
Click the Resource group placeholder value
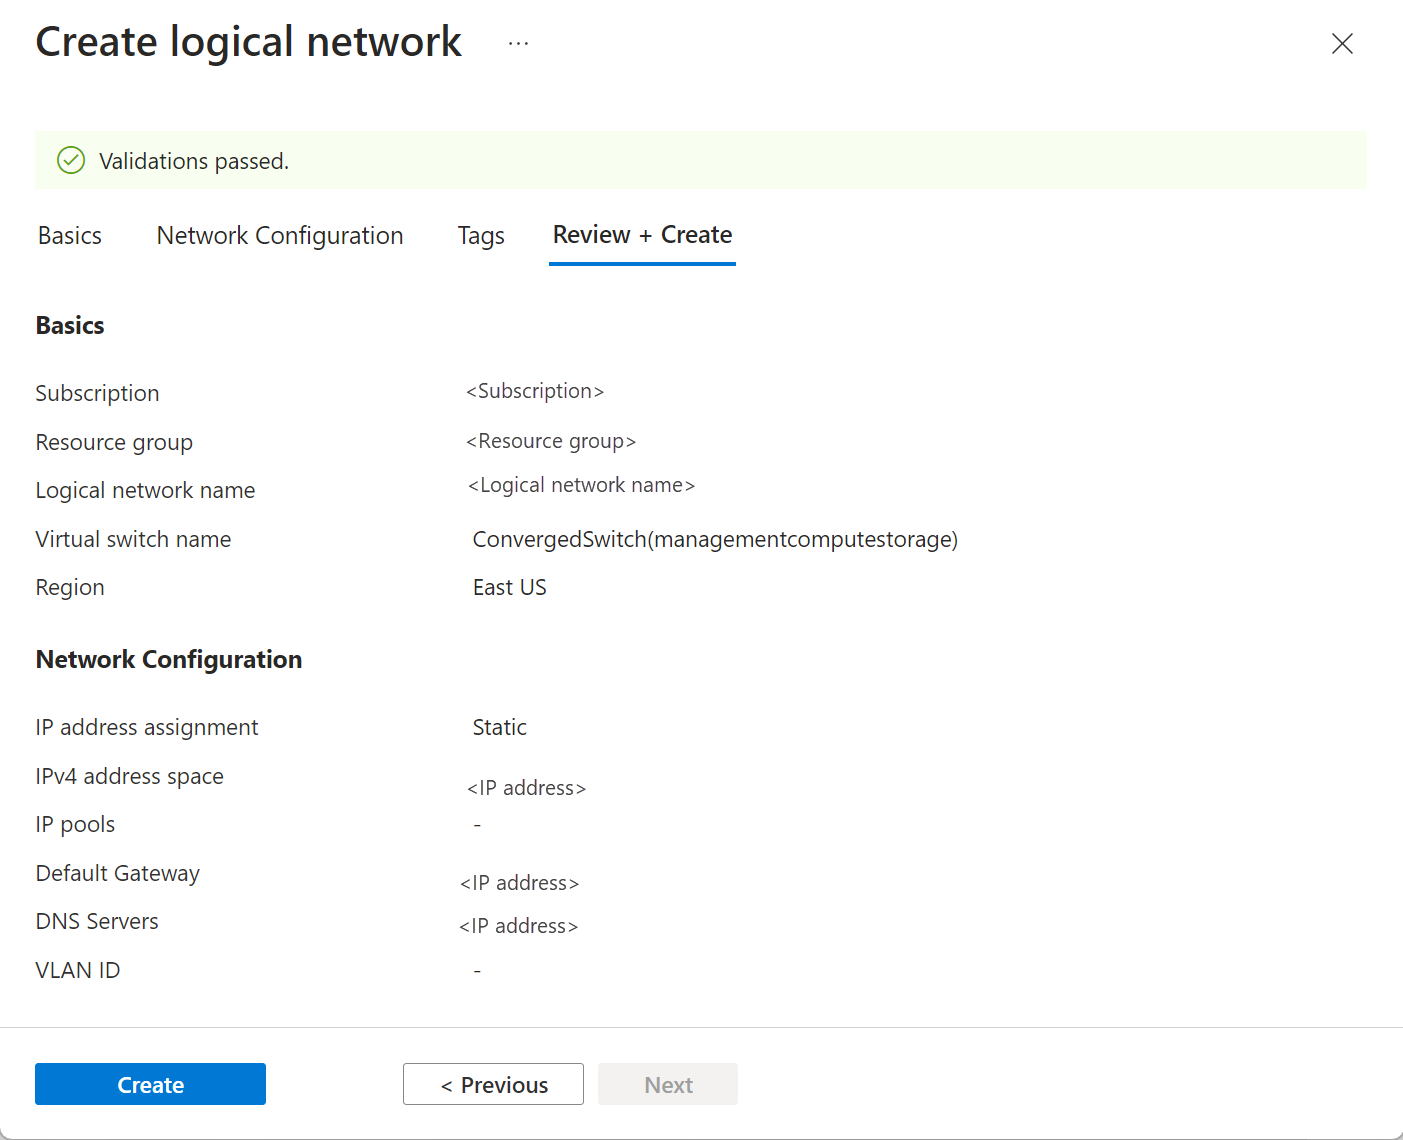tap(551, 441)
